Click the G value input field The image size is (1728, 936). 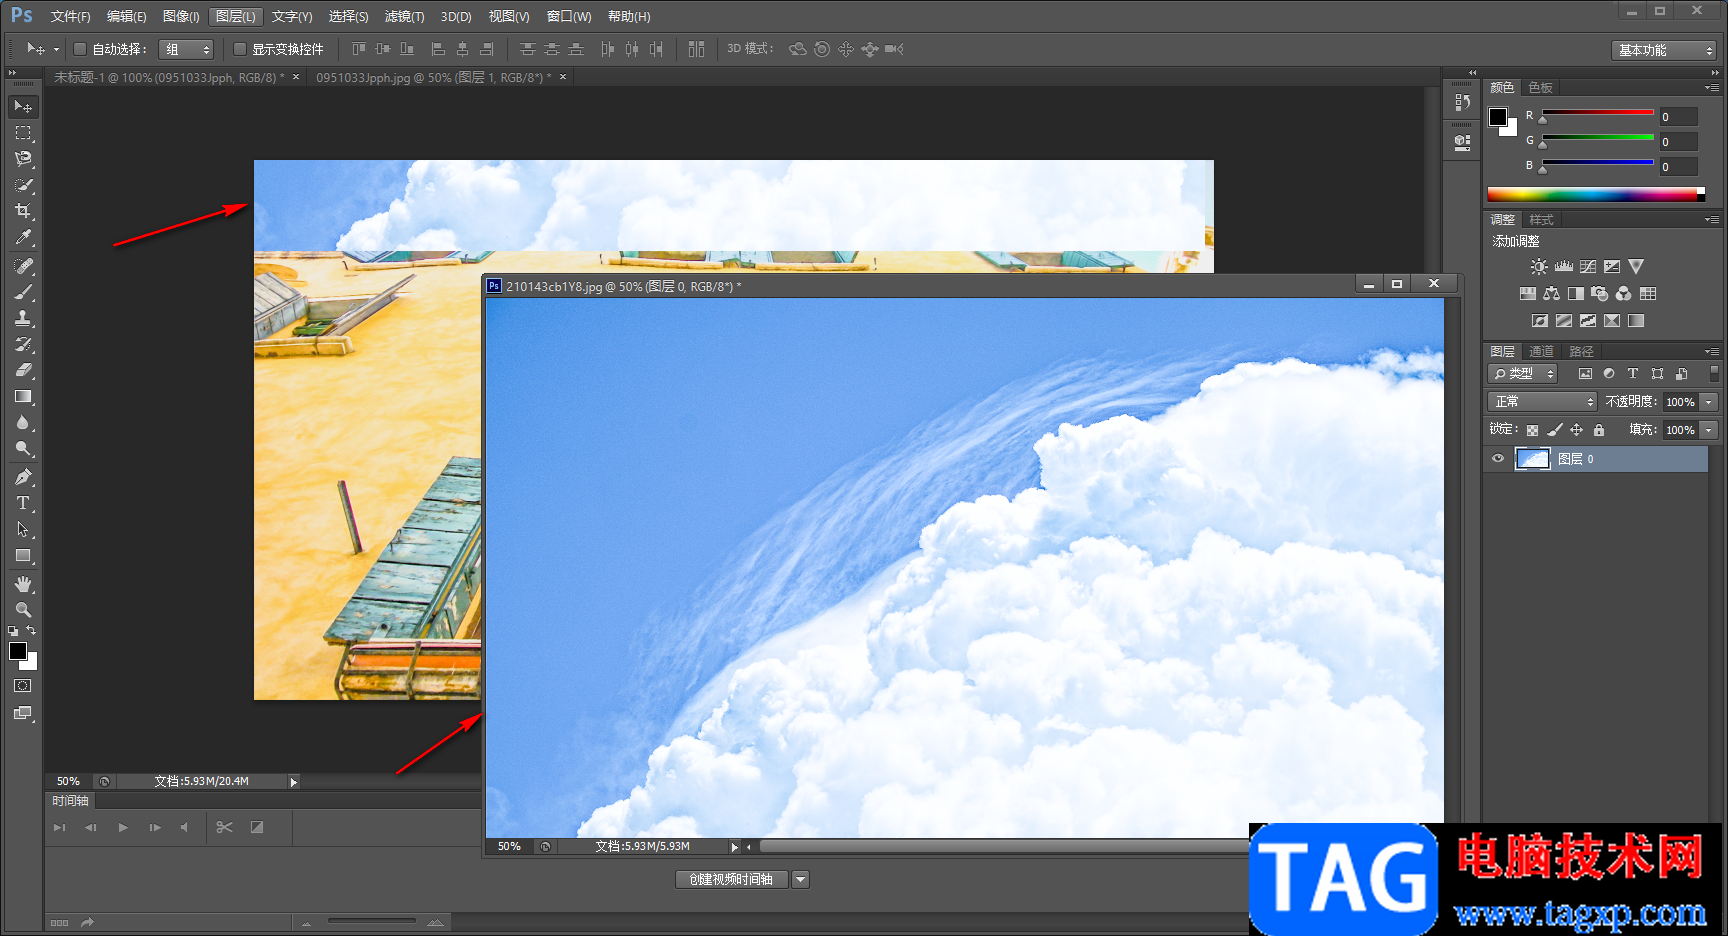pos(1678,142)
